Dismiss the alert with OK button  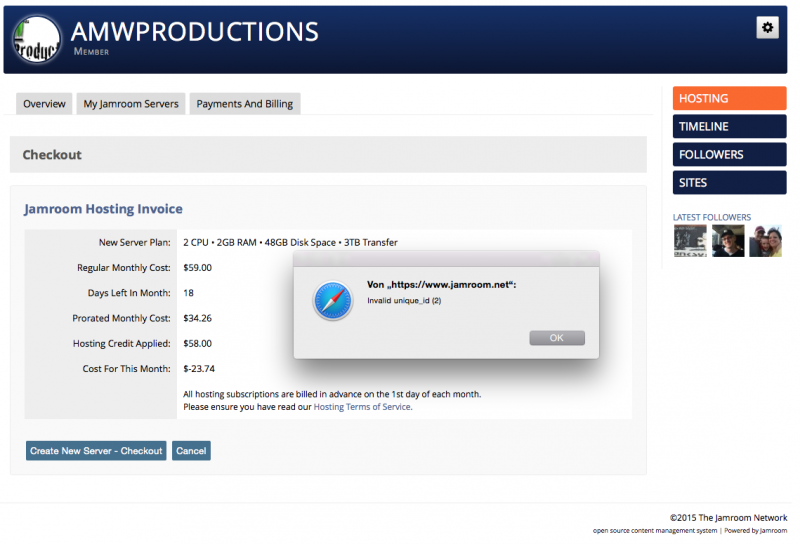pos(557,338)
